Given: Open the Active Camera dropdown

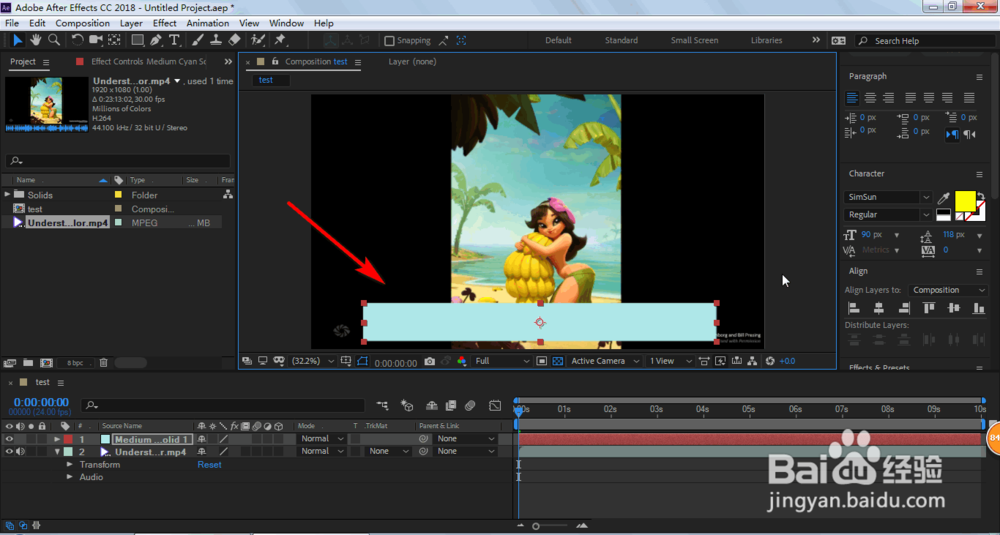Looking at the screenshot, I should pyautogui.click(x=605, y=361).
